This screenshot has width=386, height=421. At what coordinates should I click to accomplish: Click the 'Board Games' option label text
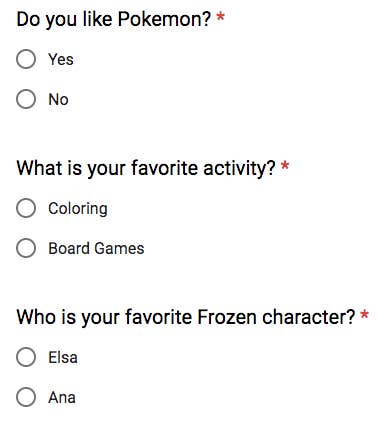96,248
